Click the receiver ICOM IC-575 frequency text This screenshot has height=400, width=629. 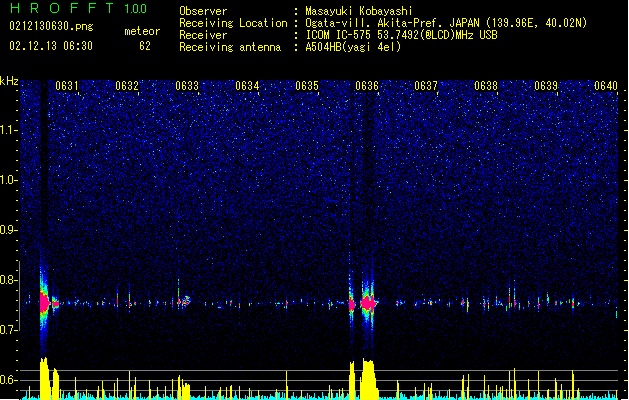(x=401, y=35)
